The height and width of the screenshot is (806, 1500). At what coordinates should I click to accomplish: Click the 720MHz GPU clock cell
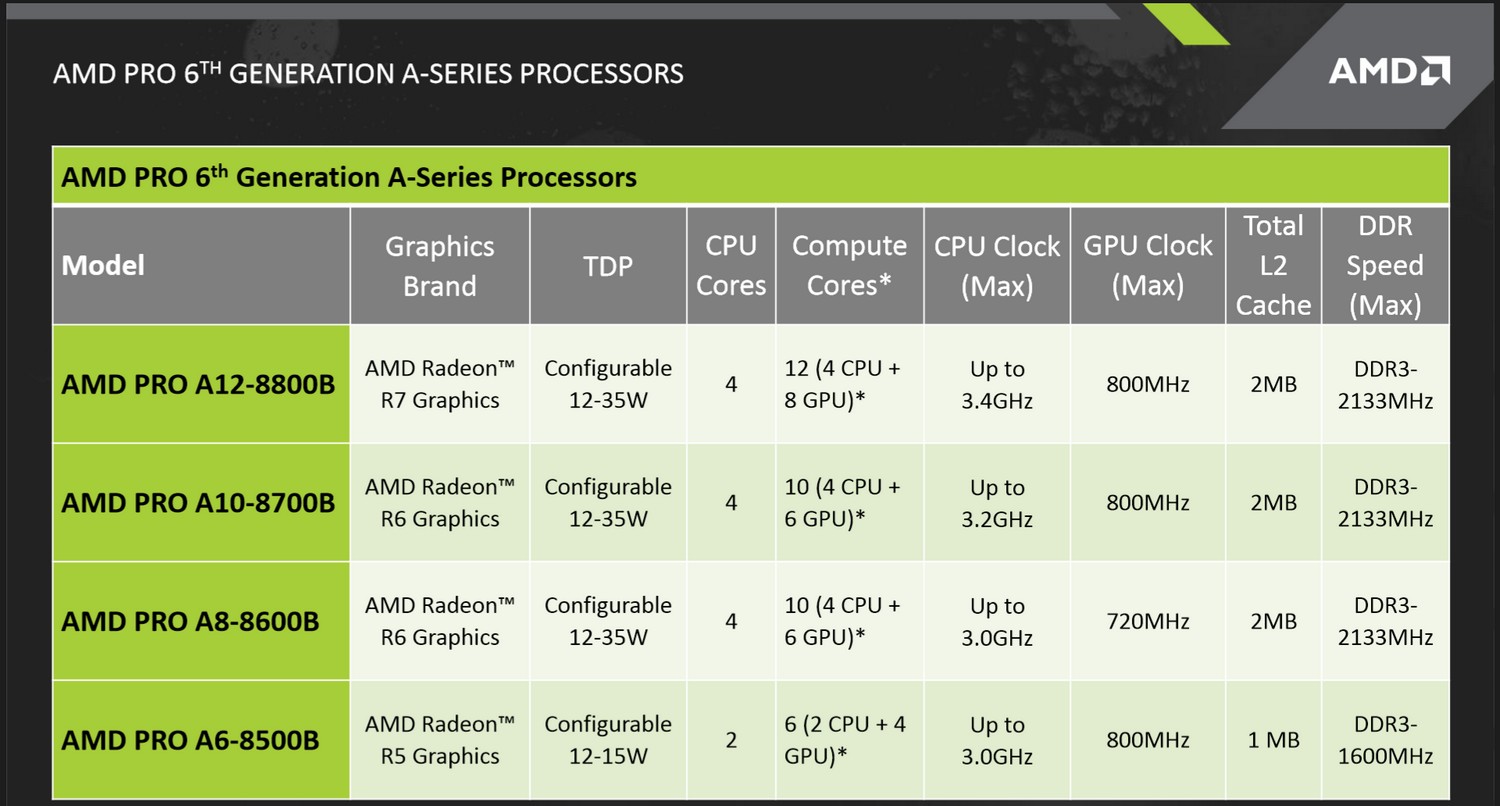click(1148, 621)
